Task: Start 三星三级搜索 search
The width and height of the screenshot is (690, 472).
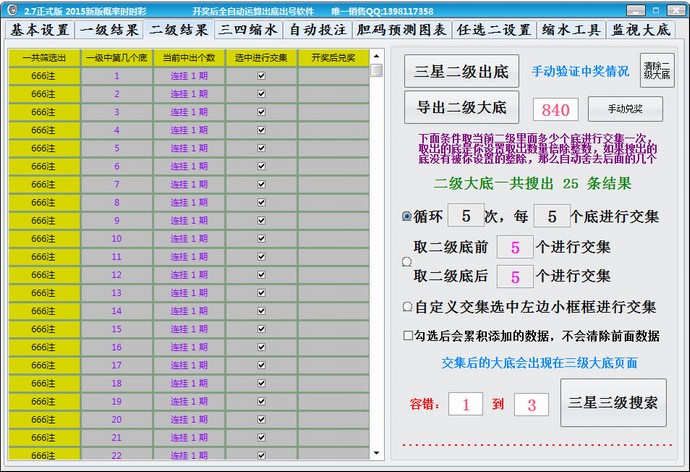Action: tap(612, 403)
